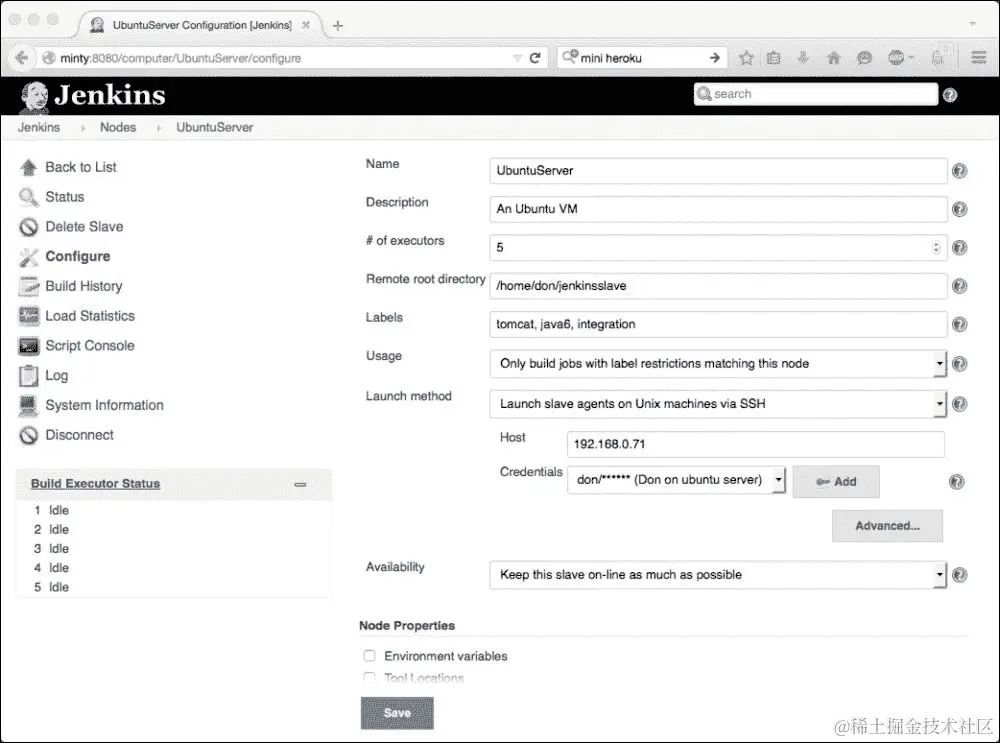Enable the Environment variables checkbox
1000x743 pixels.
[x=369, y=656]
